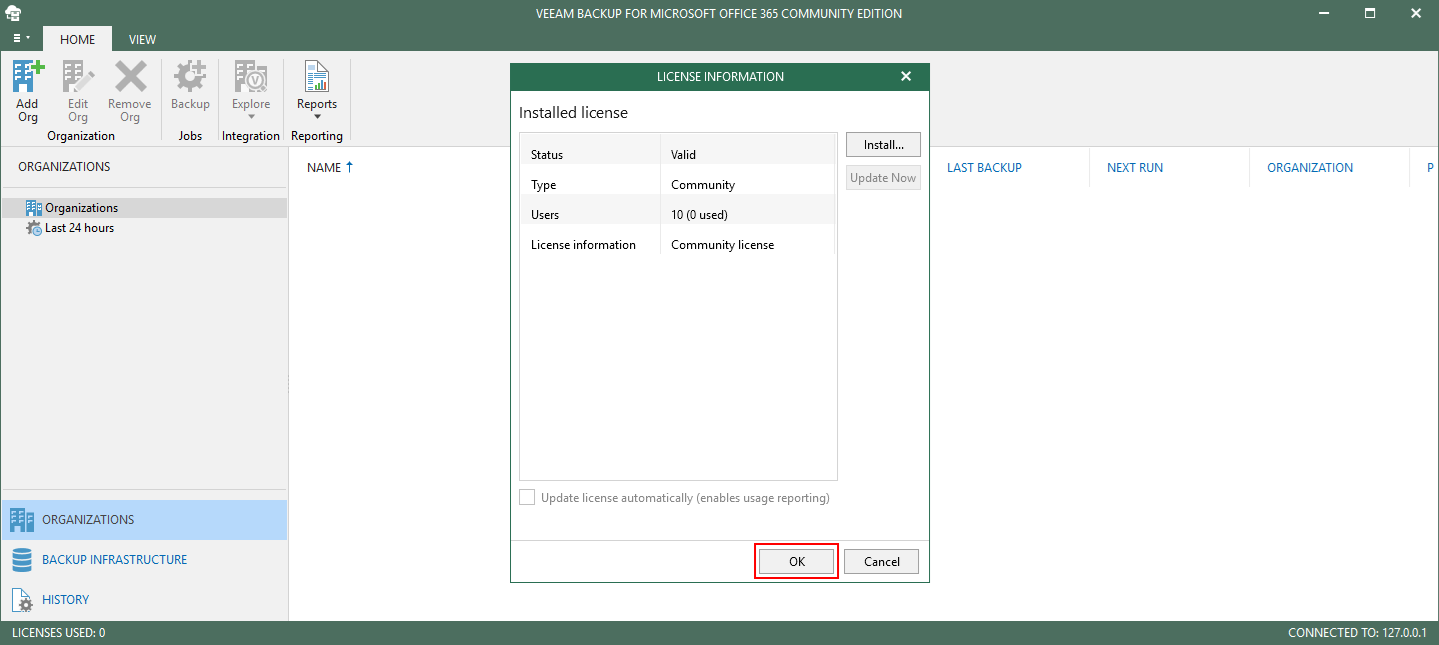This screenshot has height=645, width=1439.
Task: Switch to the VIEW ribbon tab
Action: [x=142, y=39]
